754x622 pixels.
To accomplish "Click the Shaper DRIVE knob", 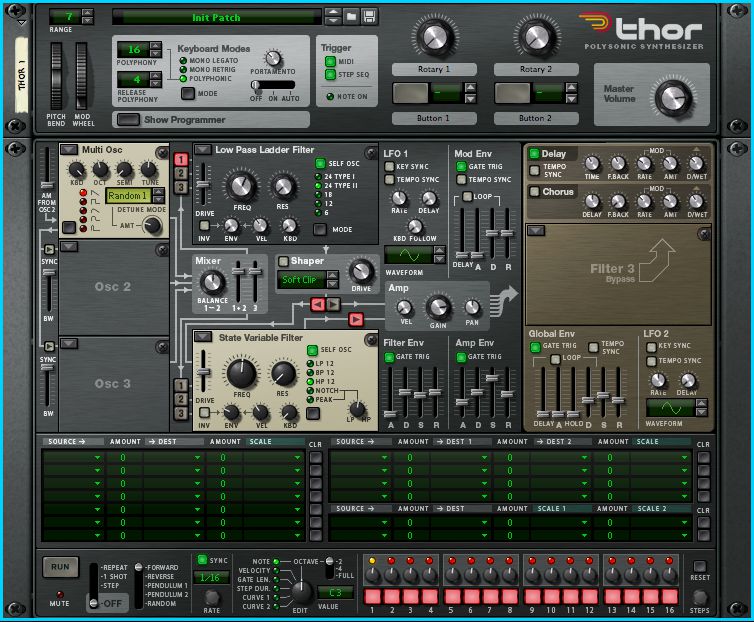I will (x=361, y=272).
